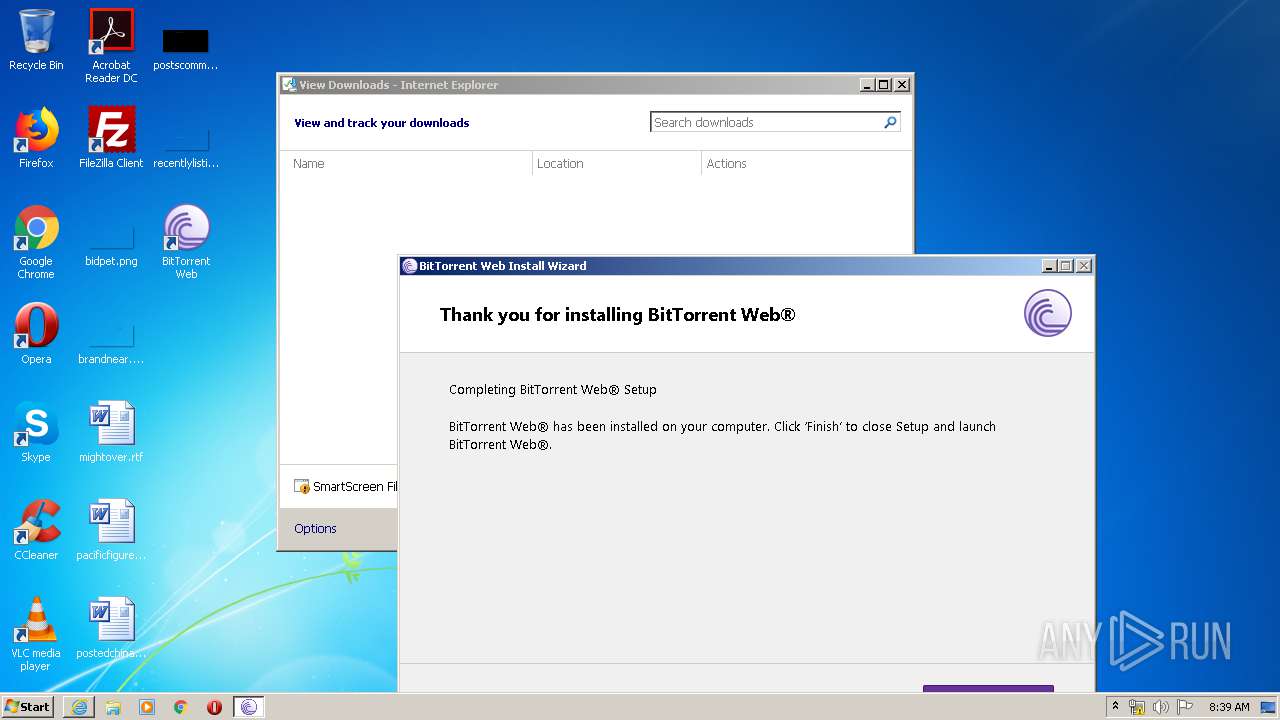Select the BitTorrent Web desktop shortcut
This screenshot has width=1280, height=720.
(x=186, y=242)
